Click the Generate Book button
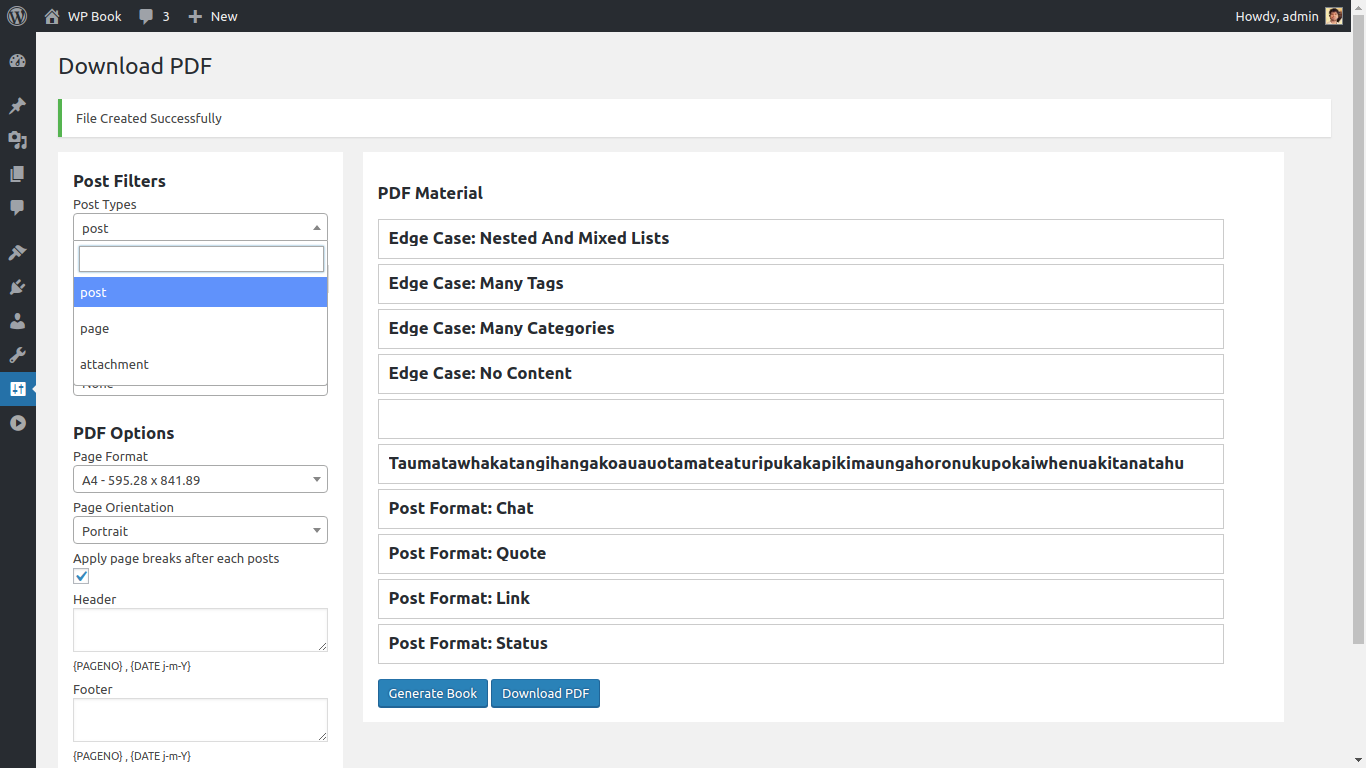1366x768 pixels. pyautogui.click(x=433, y=694)
